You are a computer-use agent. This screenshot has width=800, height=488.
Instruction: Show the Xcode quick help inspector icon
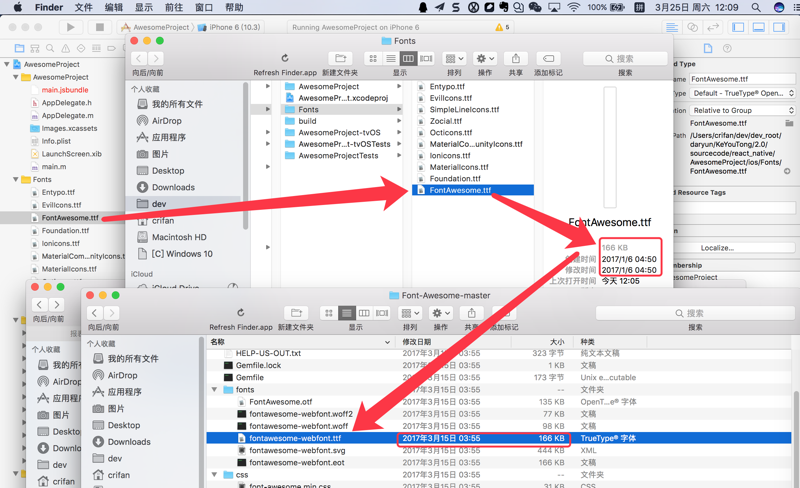tap(727, 48)
